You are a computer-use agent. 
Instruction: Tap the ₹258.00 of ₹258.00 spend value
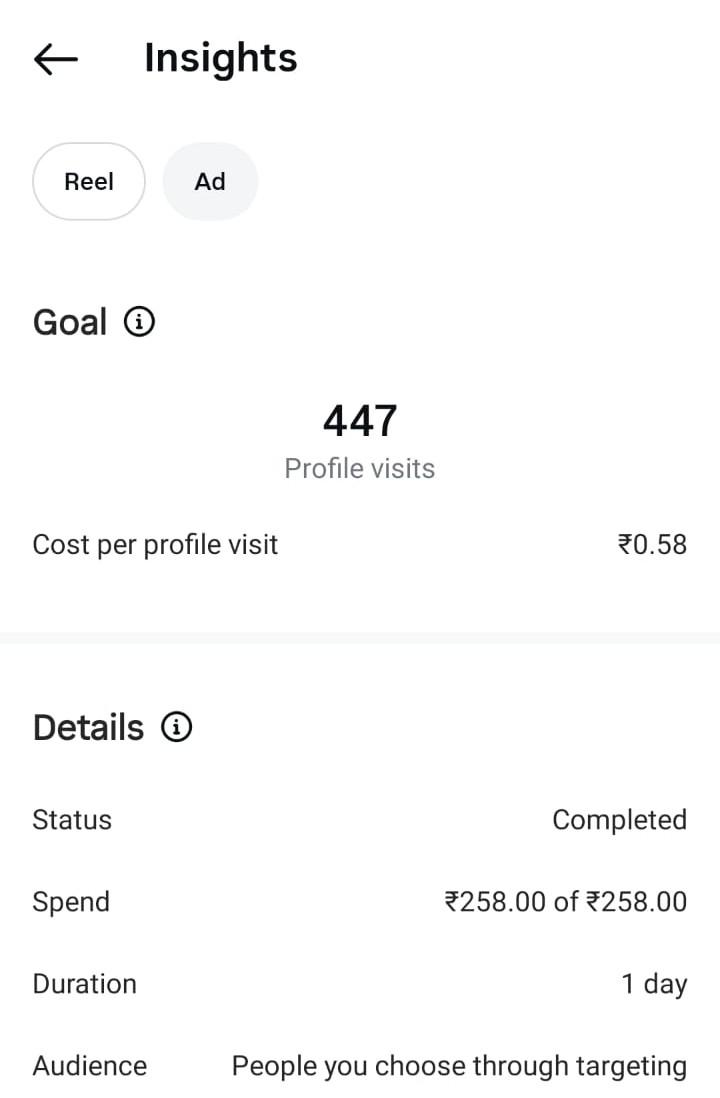tap(565, 902)
